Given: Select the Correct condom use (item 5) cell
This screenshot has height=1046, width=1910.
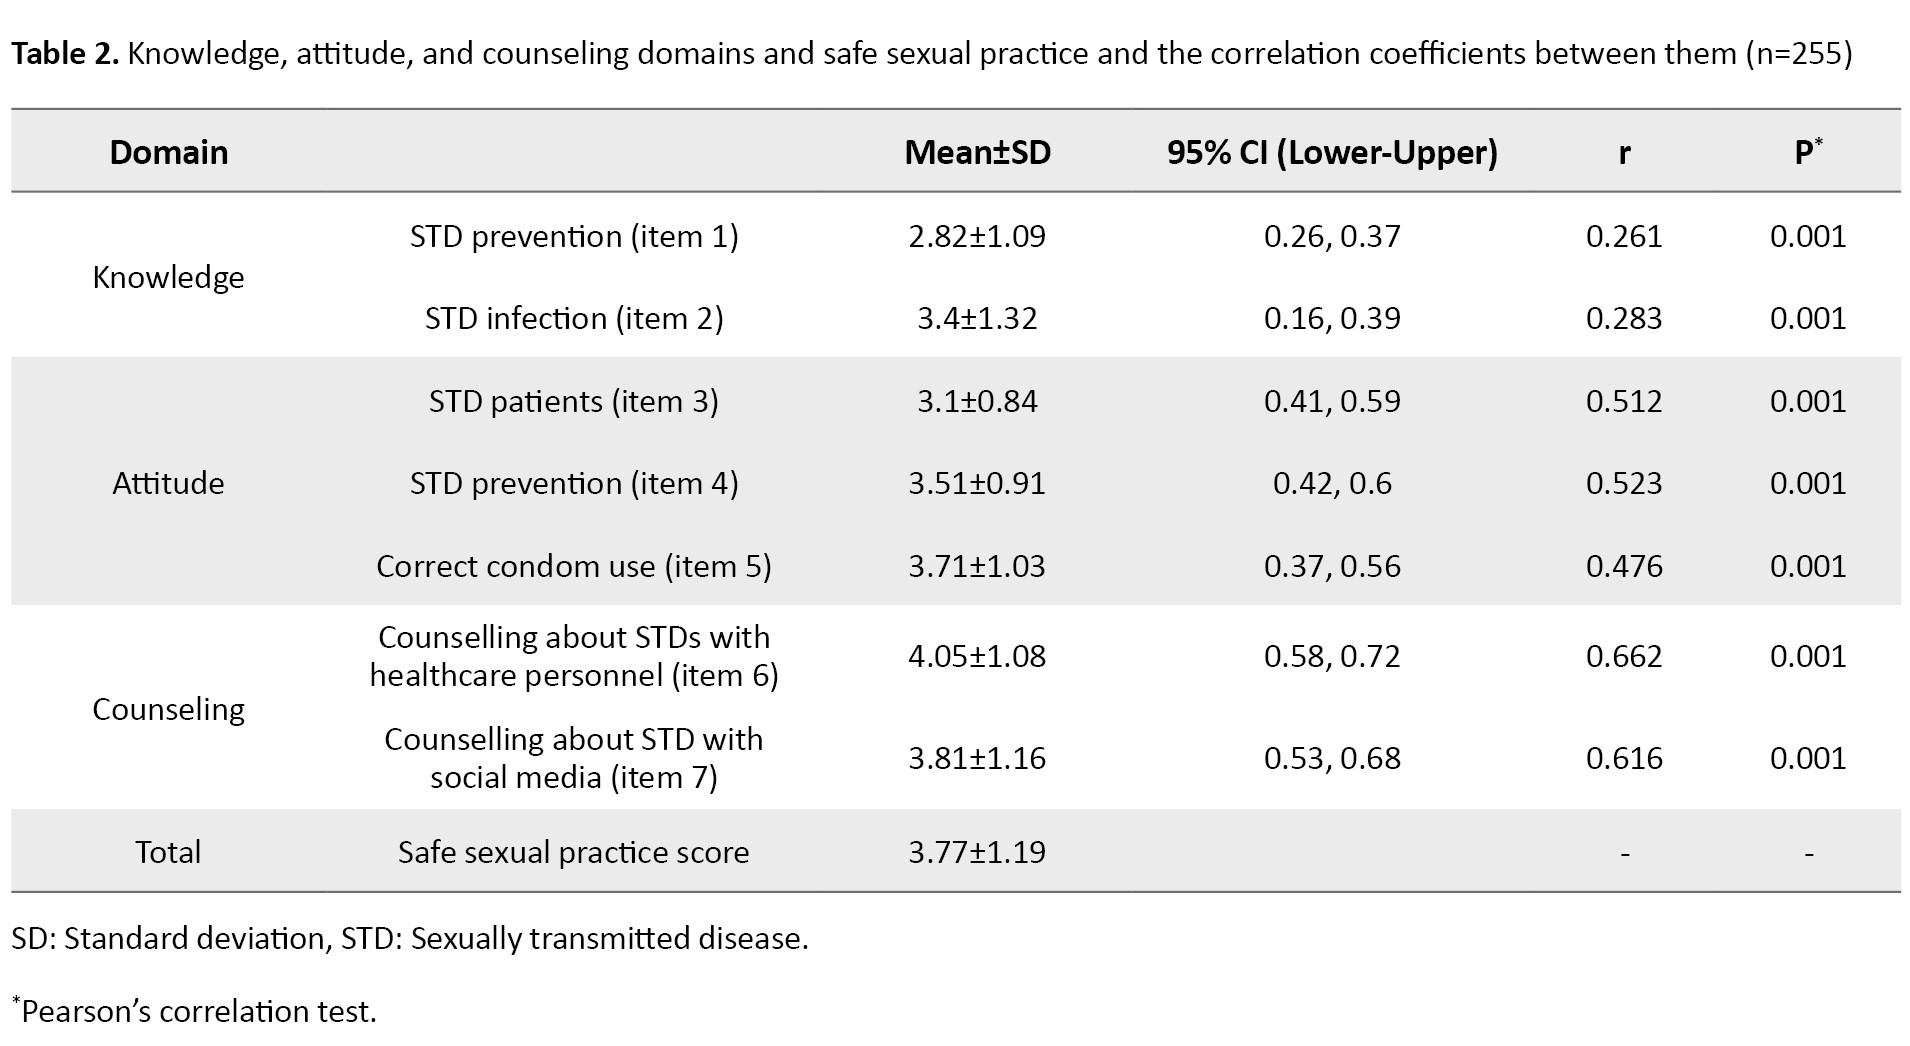Looking at the screenshot, I should (x=573, y=566).
